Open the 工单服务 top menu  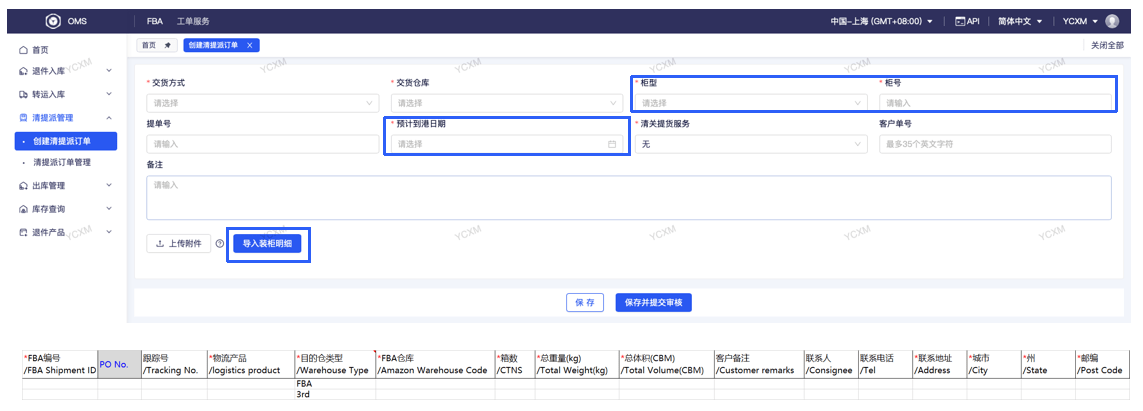193,22
